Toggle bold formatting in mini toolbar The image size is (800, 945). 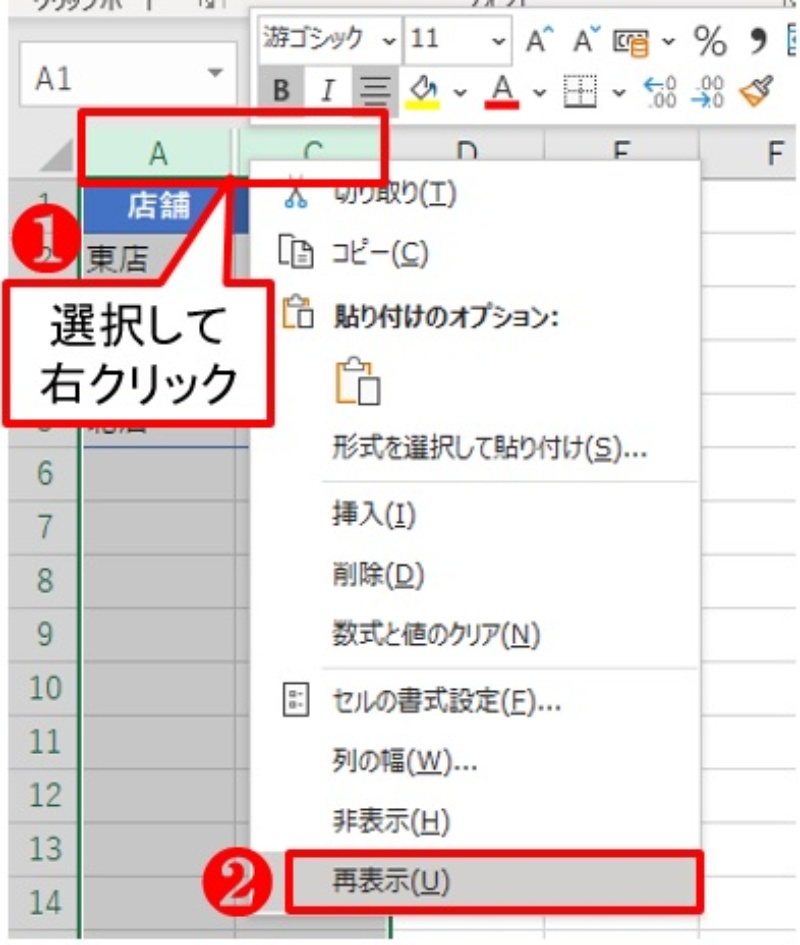click(281, 92)
